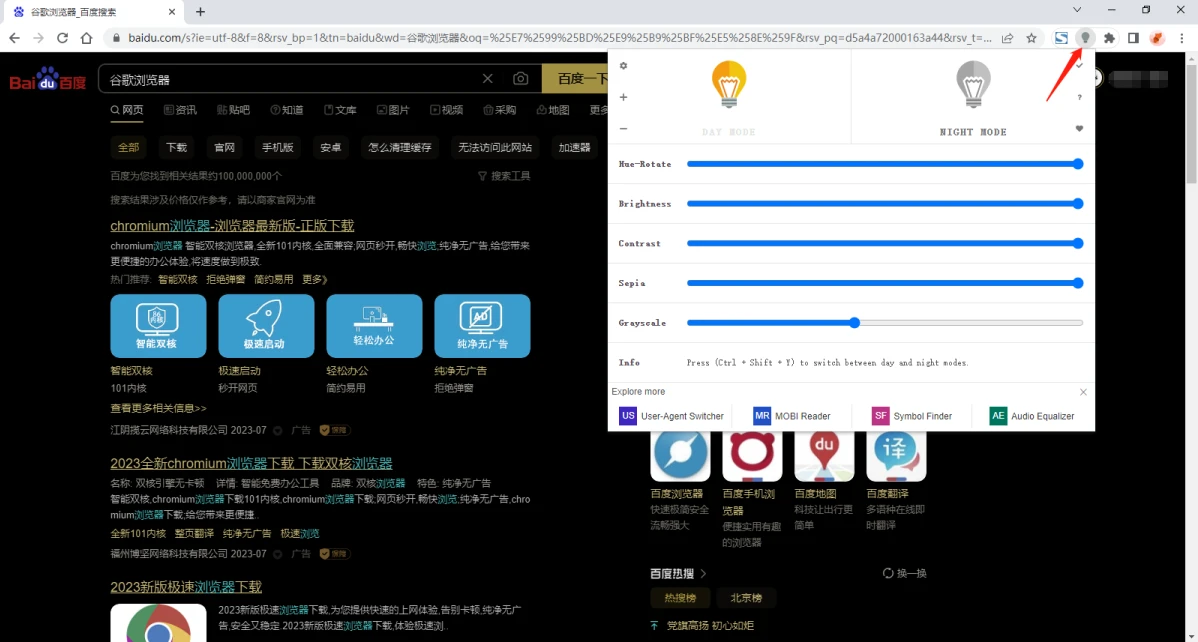Adjust the Hue-Rotate slider
The height and width of the screenshot is (642, 1198).
click(x=885, y=164)
